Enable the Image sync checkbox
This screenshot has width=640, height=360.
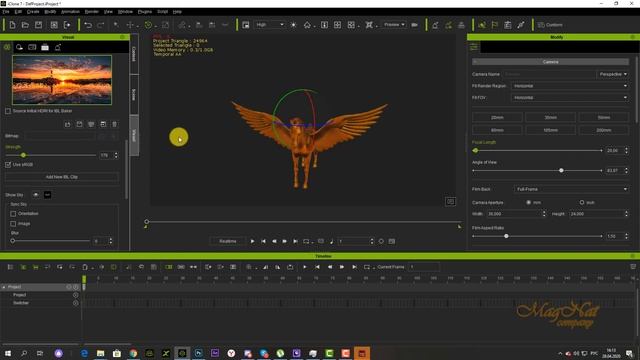pos(13,224)
